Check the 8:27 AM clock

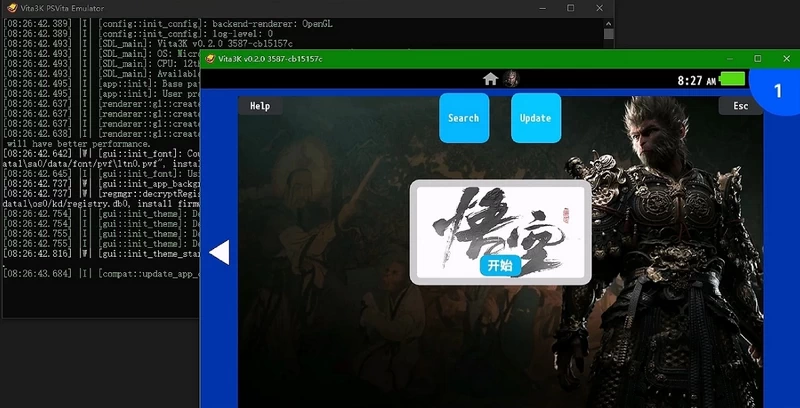(696, 80)
